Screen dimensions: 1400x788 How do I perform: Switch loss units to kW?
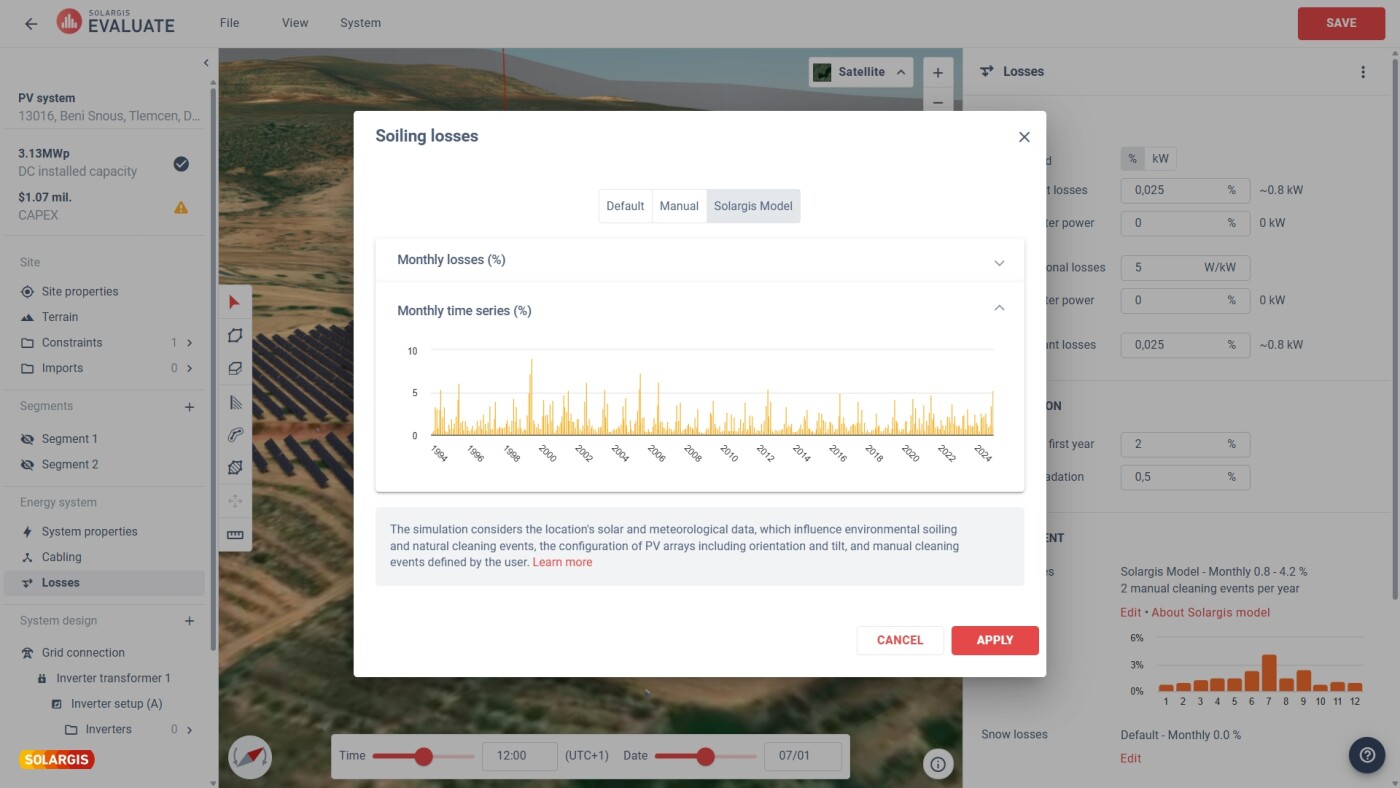[x=1160, y=159]
